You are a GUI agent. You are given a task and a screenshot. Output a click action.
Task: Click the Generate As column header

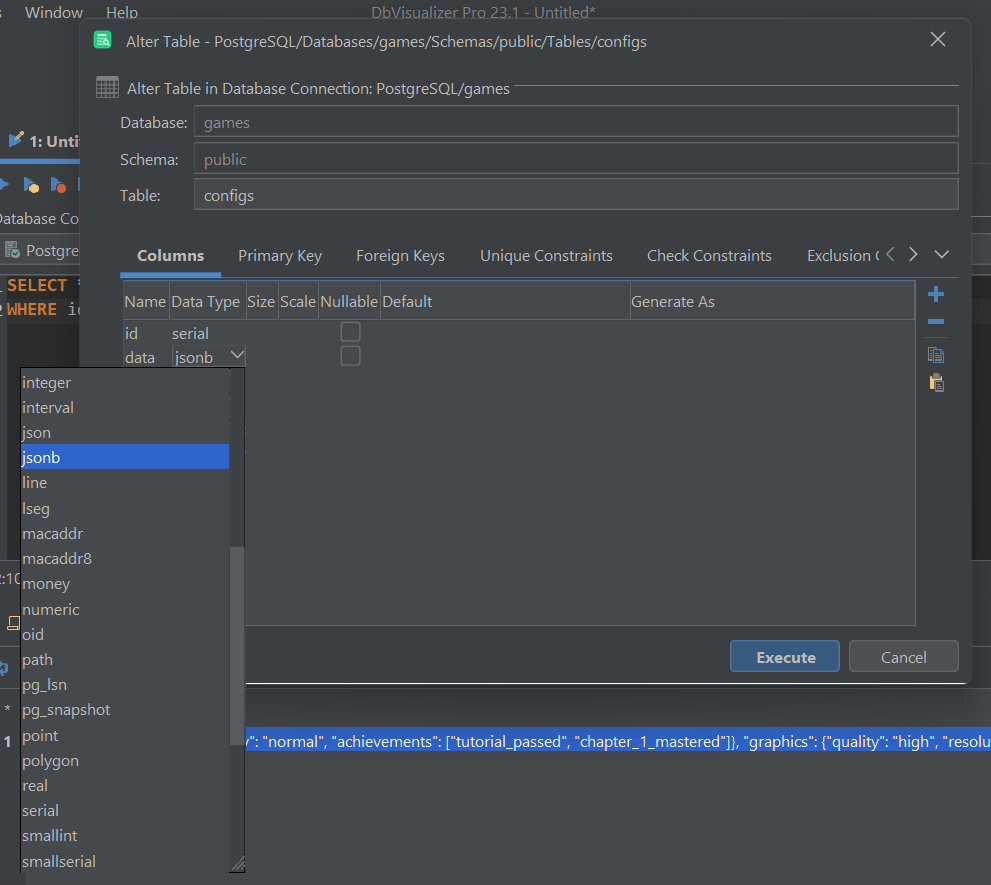tap(772, 302)
